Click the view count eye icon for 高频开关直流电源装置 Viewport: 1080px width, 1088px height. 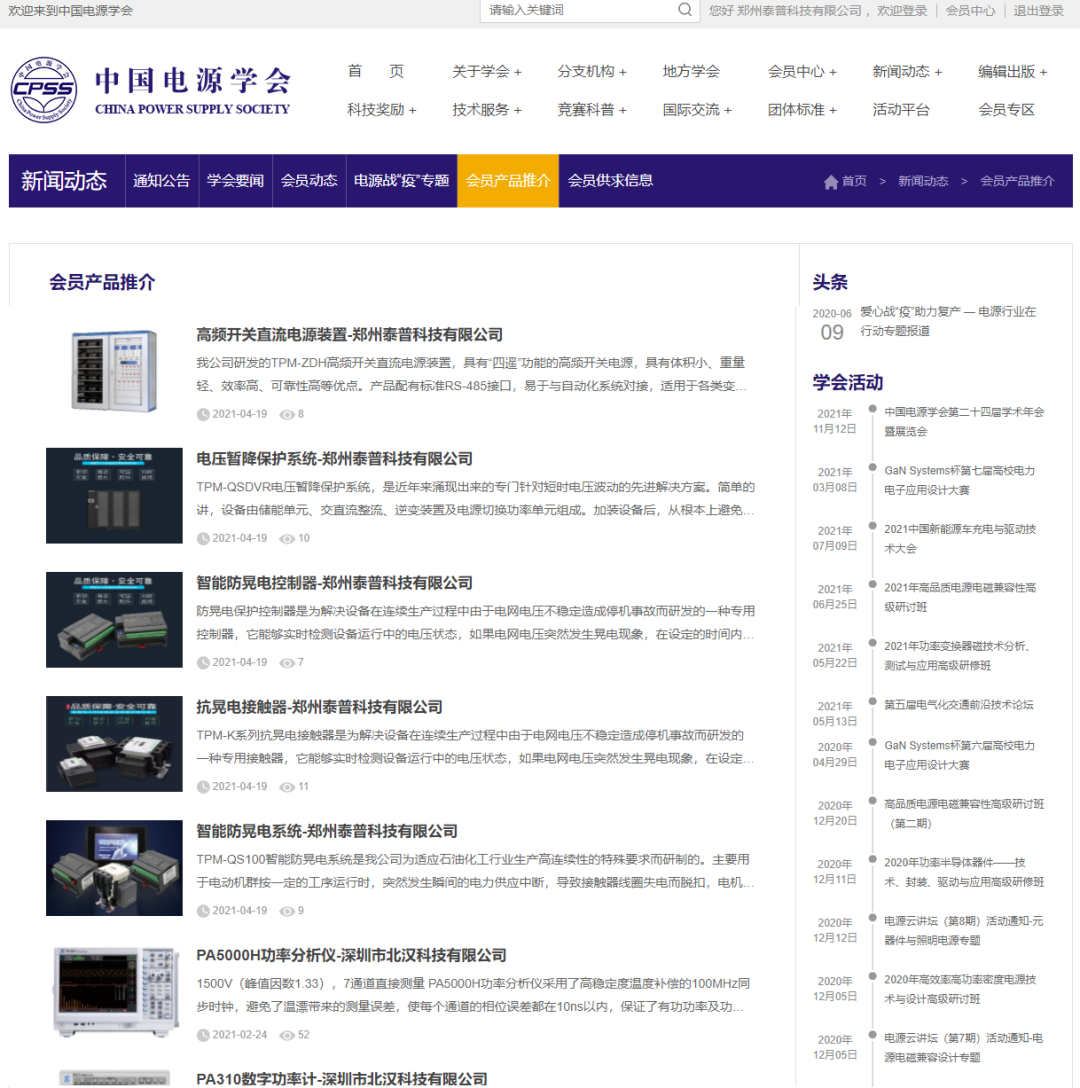click(287, 414)
